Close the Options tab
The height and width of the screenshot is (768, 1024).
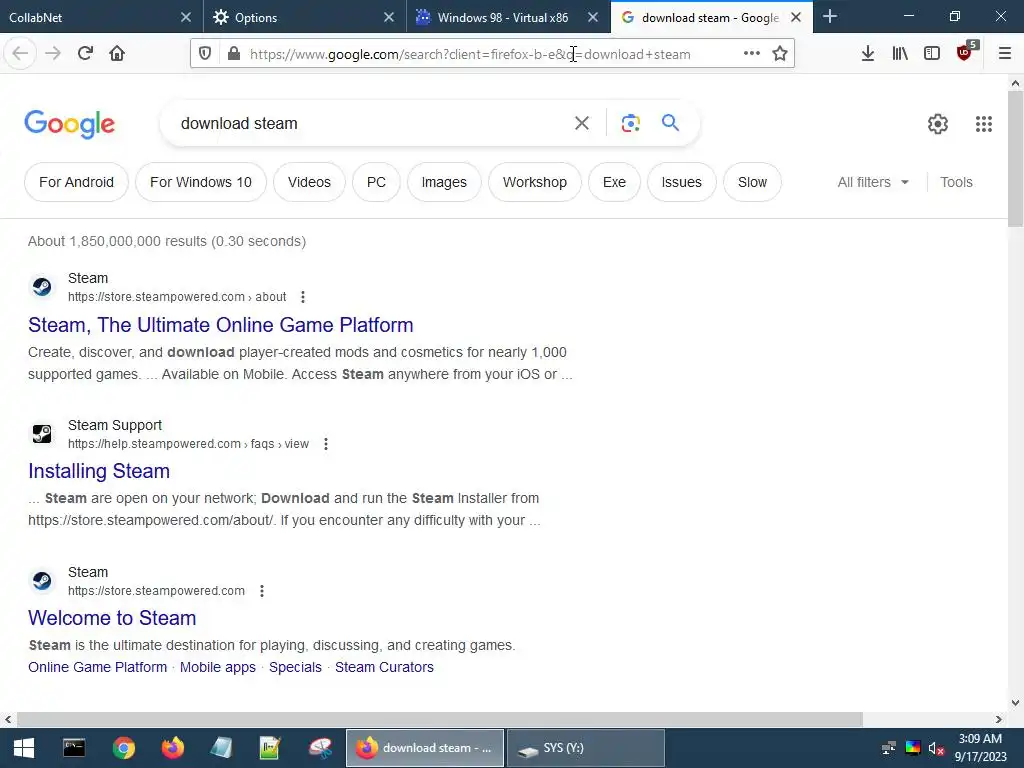coord(389,17)
